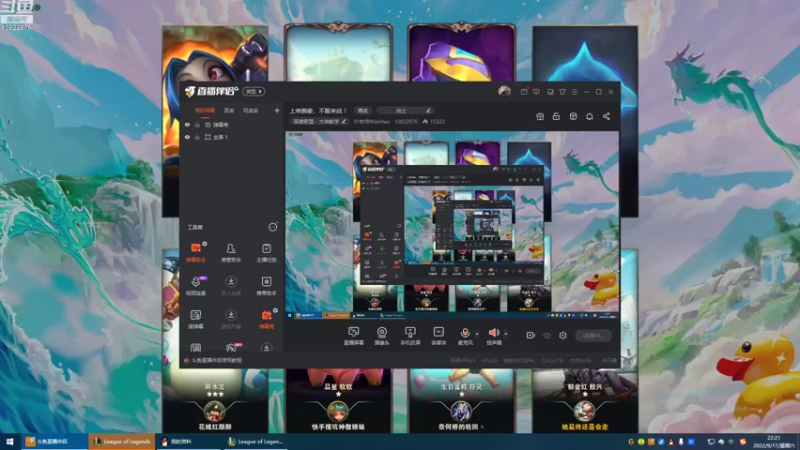This screenshot has height=450, width=800.
Task: Open the ranking assistant tool icon
Action: (x=266, y=286)
